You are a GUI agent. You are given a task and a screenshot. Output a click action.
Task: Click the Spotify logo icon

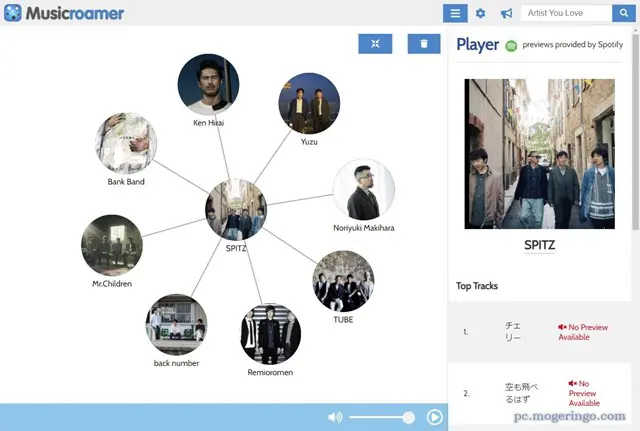pyautogui.click(x=511, y=46)
